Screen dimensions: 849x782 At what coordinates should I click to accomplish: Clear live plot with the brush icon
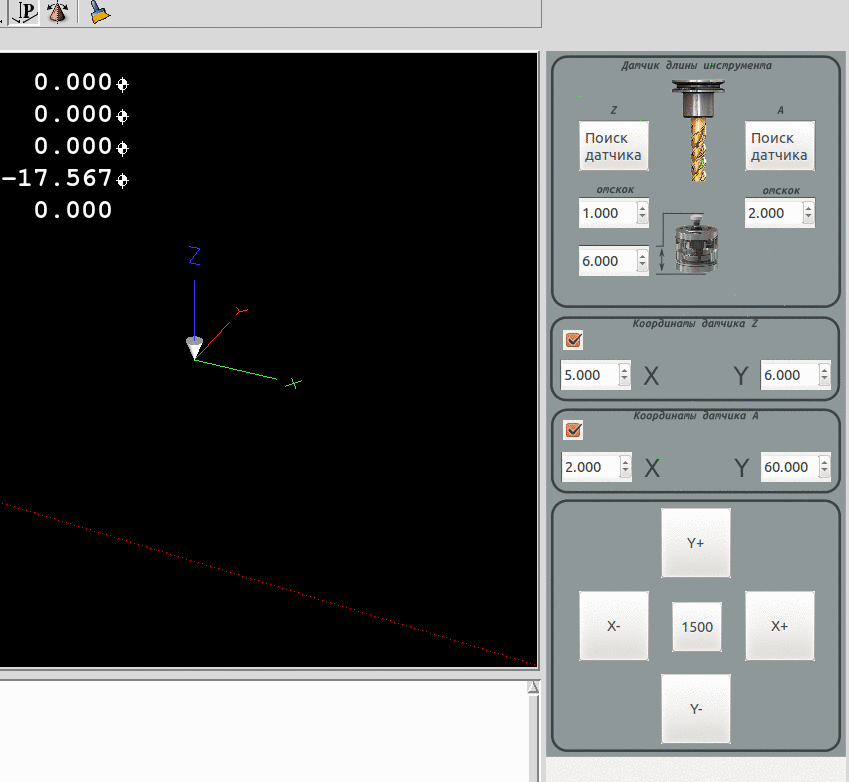100,12
